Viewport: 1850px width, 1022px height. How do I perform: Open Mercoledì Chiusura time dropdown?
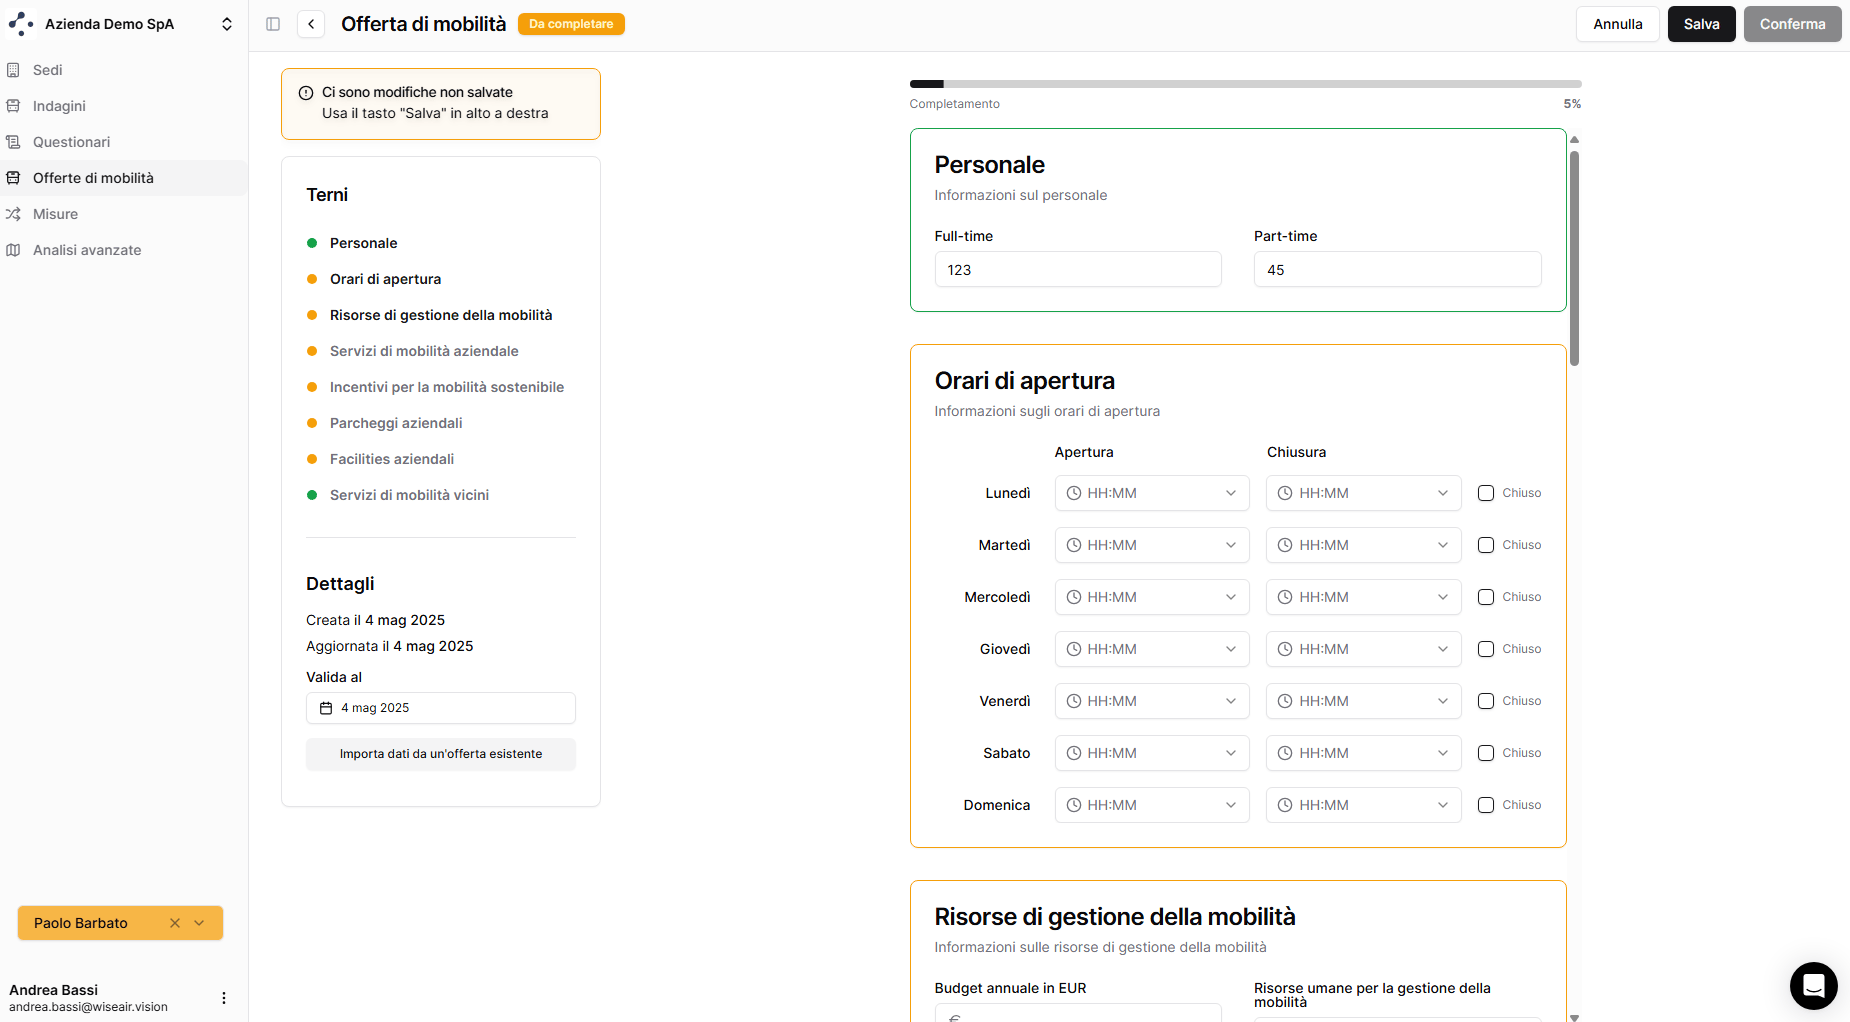coord(1364,597)
